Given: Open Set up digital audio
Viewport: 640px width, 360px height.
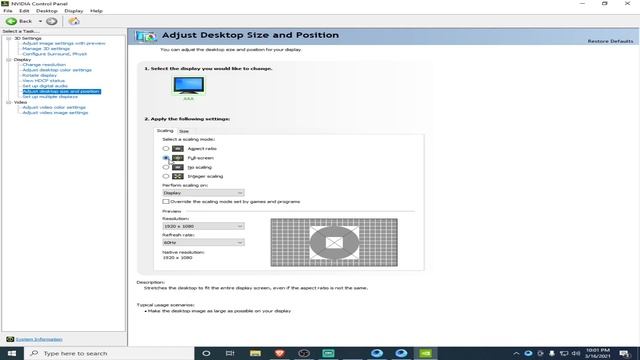Looking at the screenshot, I should [x=45, y=86].
